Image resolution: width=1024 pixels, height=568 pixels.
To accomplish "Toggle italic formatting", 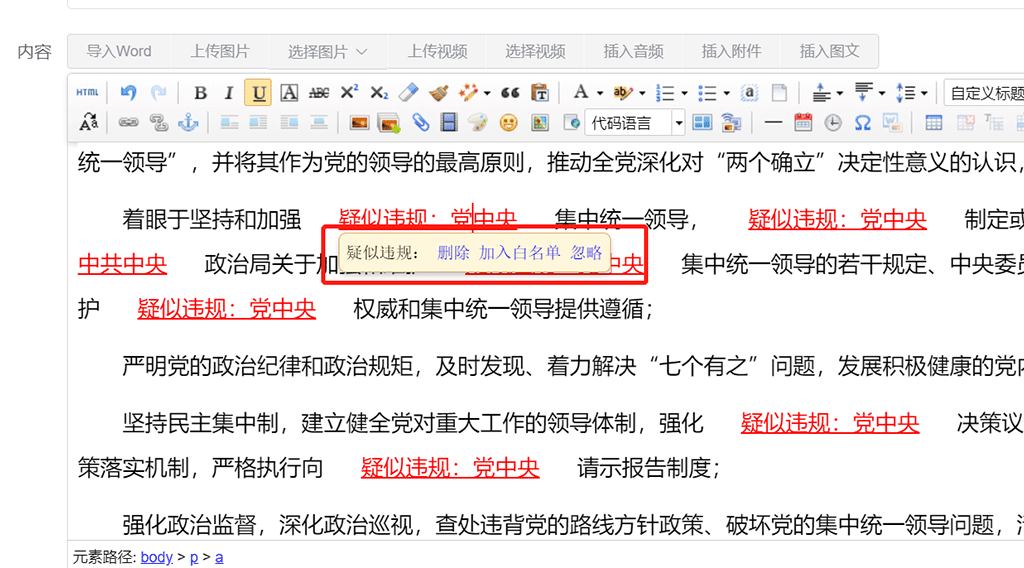I will (229, 93).
